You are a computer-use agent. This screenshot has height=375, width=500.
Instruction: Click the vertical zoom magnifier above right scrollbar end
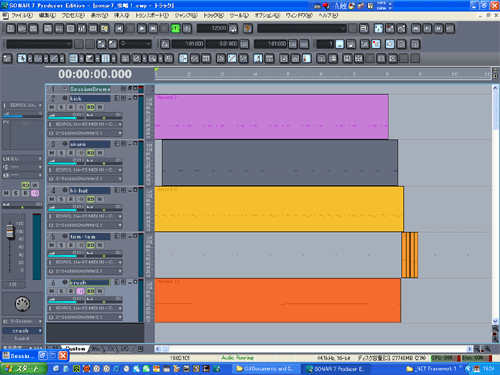(x=495, y=328)
